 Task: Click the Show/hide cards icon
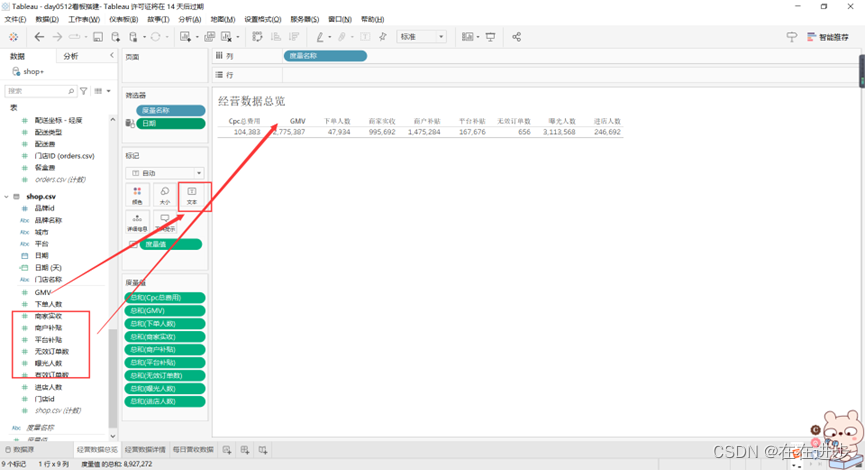(467, 37)
